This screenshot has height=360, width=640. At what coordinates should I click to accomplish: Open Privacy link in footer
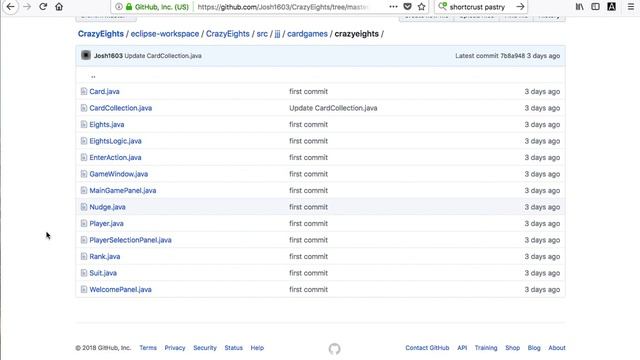[x=175, y=348]
